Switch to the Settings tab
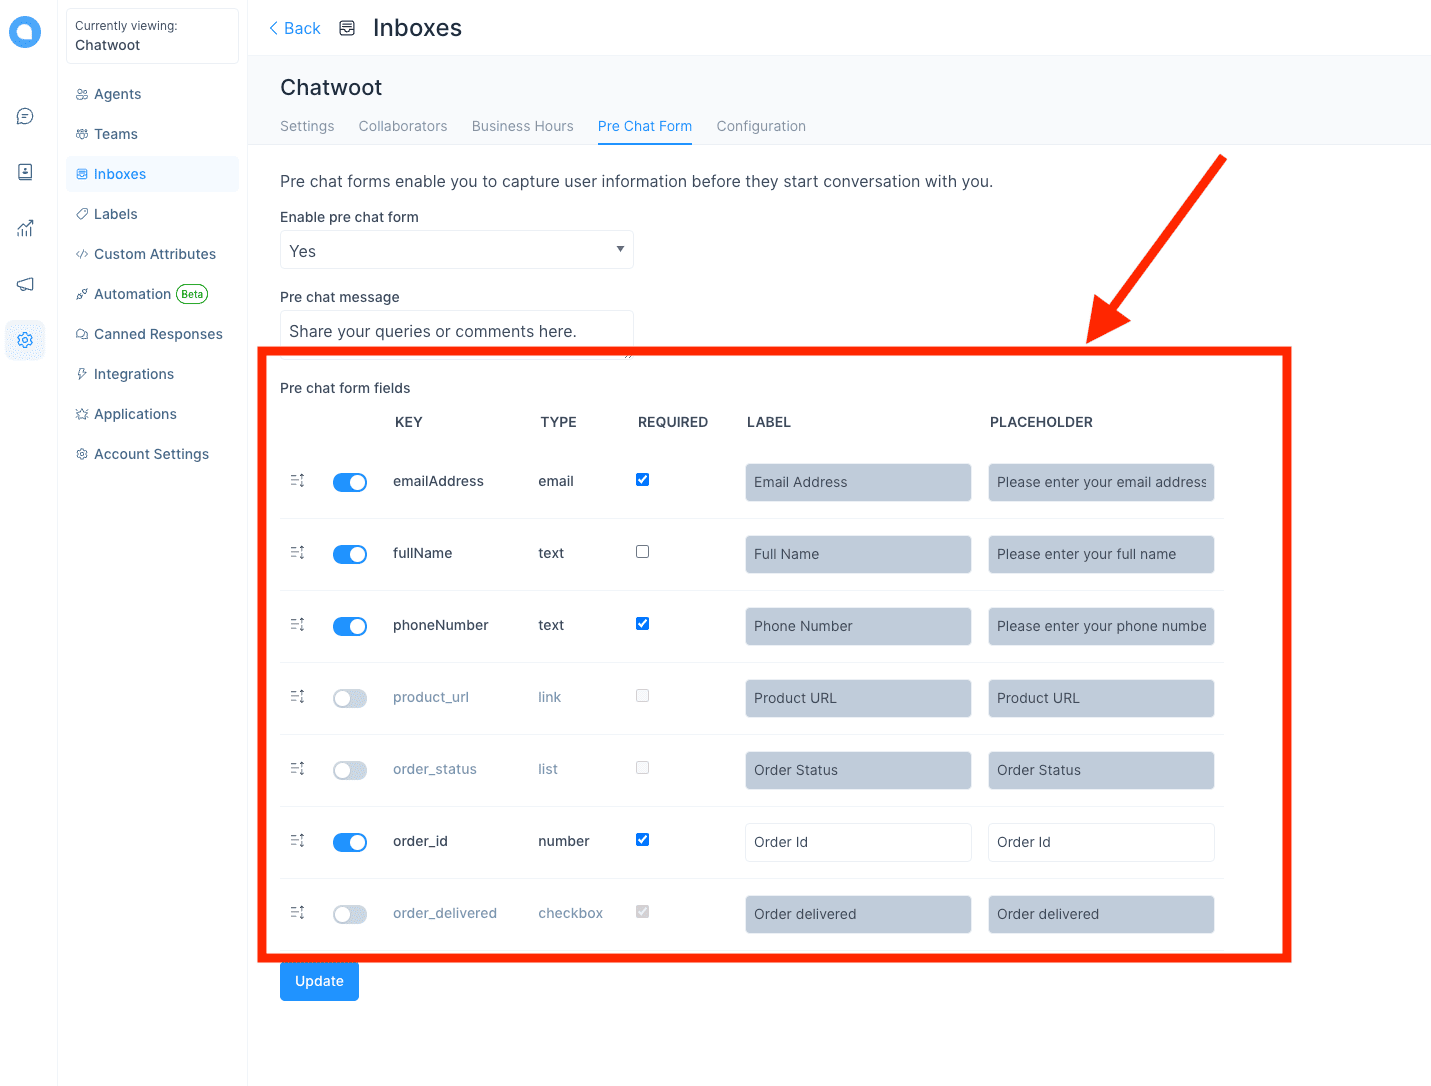 [x=307, y=126]
